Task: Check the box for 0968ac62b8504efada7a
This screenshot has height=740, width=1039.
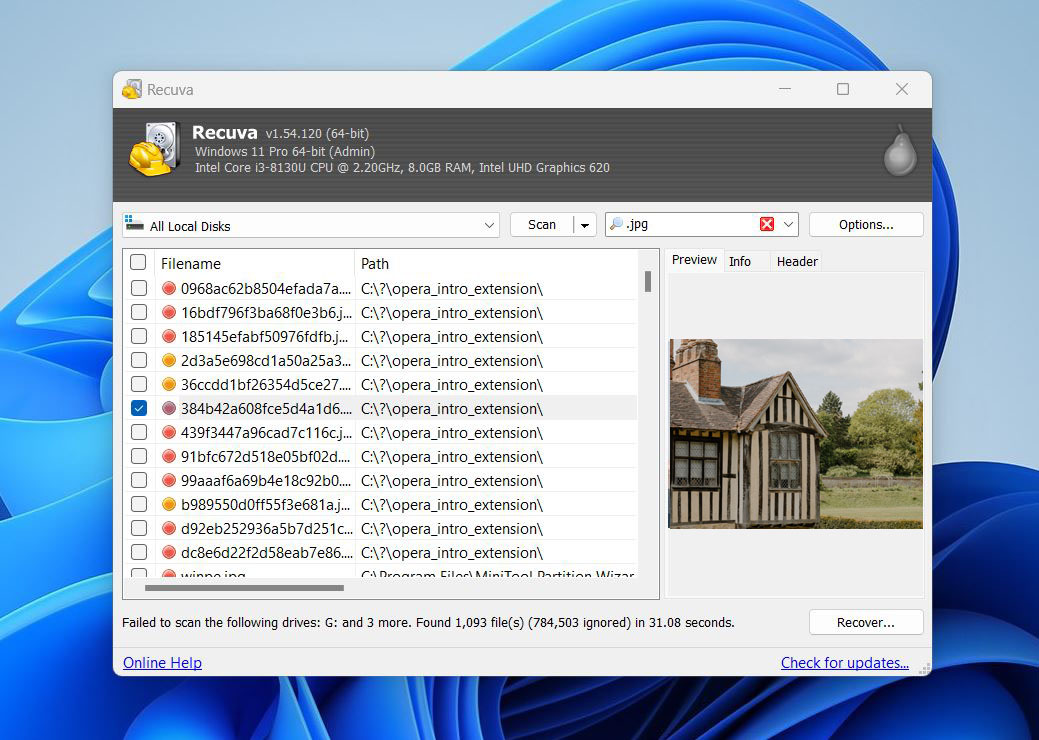Action: [138, 288]
